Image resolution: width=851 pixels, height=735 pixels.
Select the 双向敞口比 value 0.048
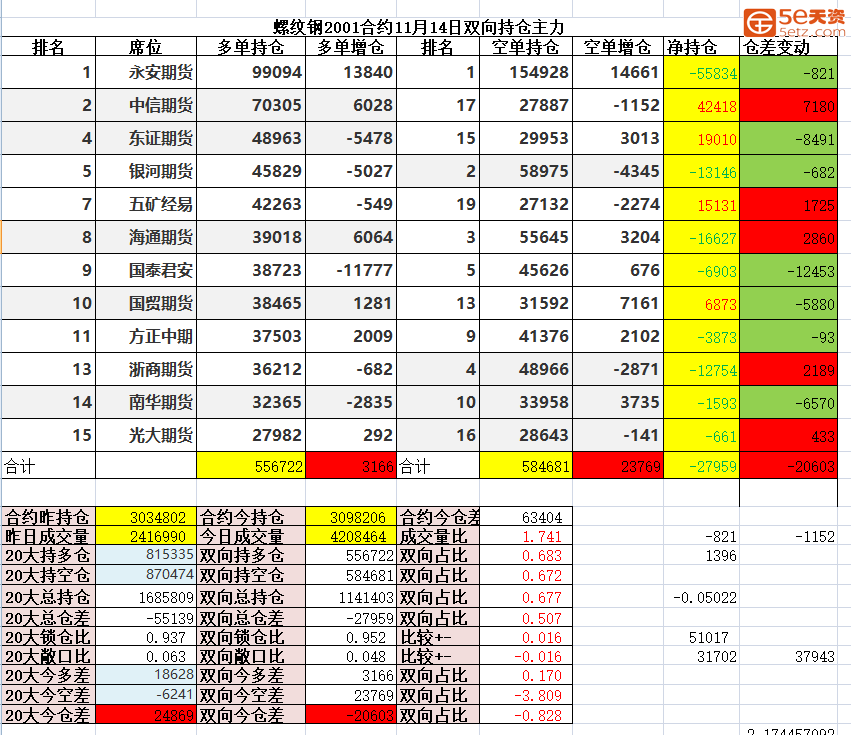pos(351,656)
